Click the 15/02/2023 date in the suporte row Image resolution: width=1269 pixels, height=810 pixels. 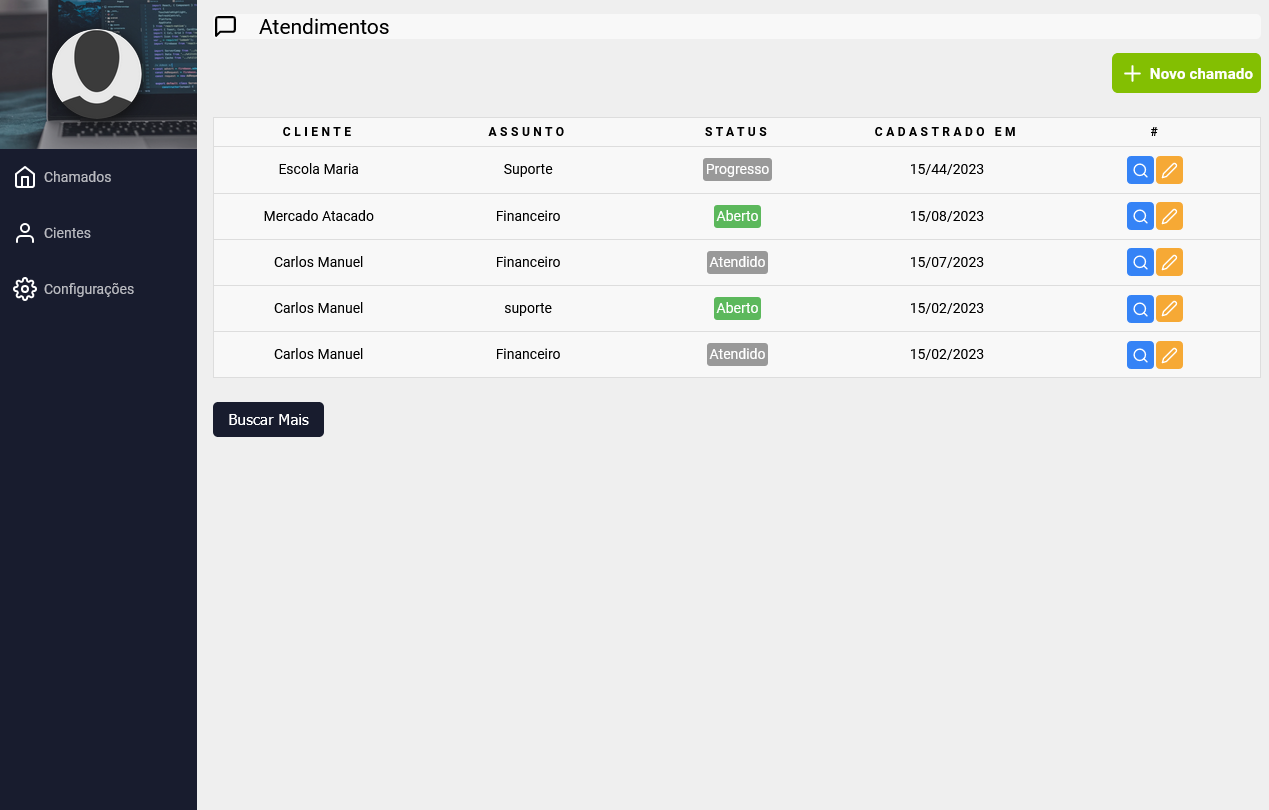(946, 308)
